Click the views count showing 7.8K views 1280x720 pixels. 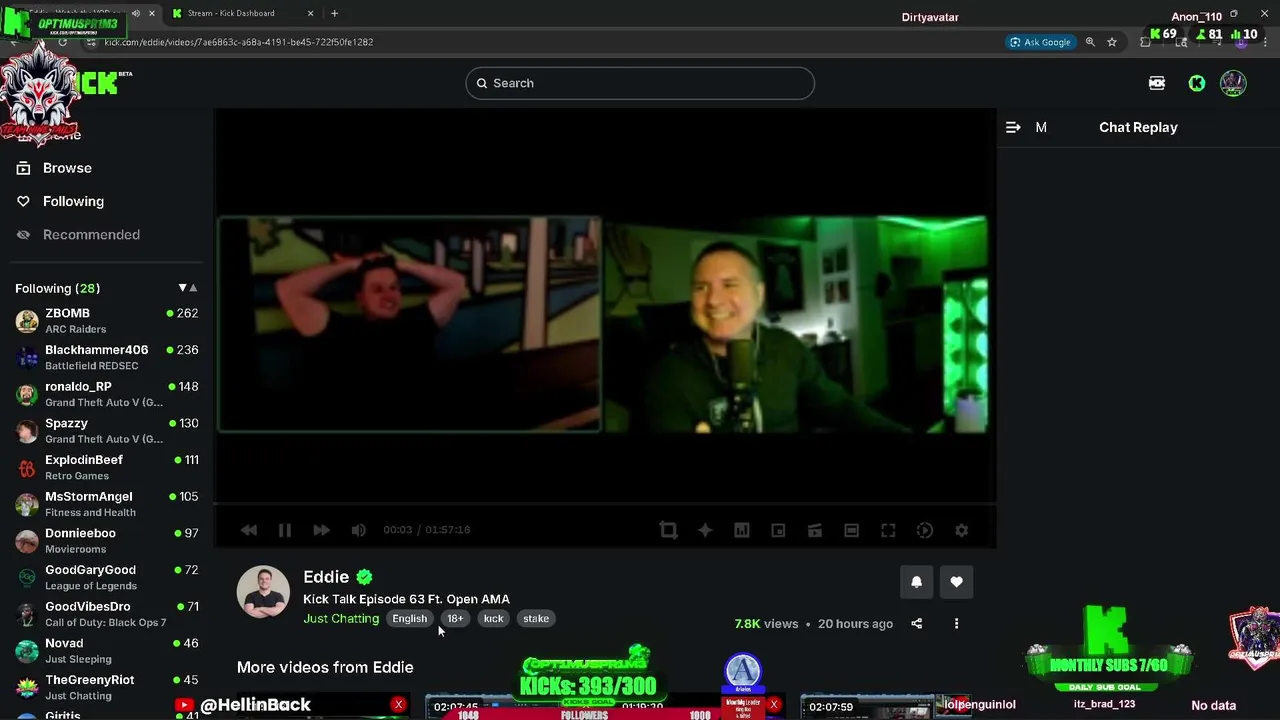tap(766, 624)
